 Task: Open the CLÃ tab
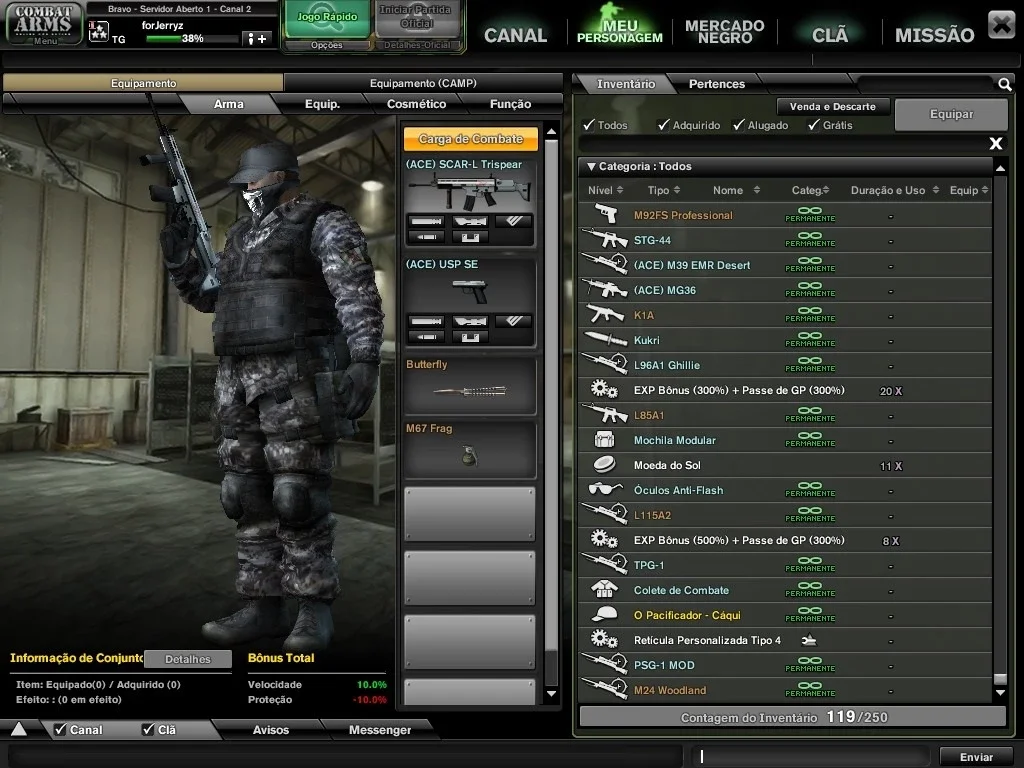[x=829, y=35]
